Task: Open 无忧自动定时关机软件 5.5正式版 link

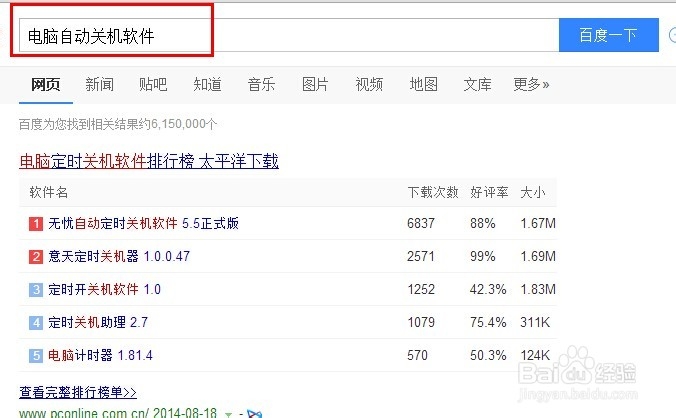Action: tap(144, 223)
